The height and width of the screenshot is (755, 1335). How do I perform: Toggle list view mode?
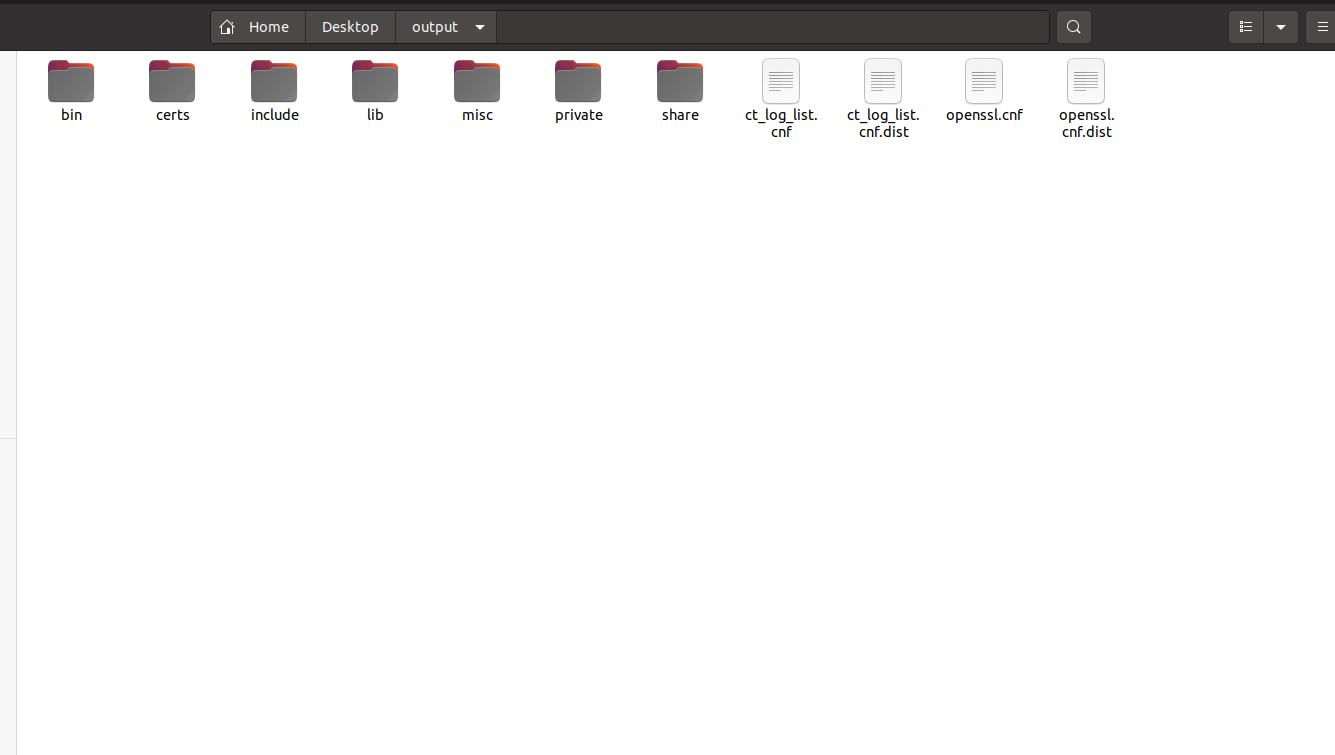tap(1246, 27)
